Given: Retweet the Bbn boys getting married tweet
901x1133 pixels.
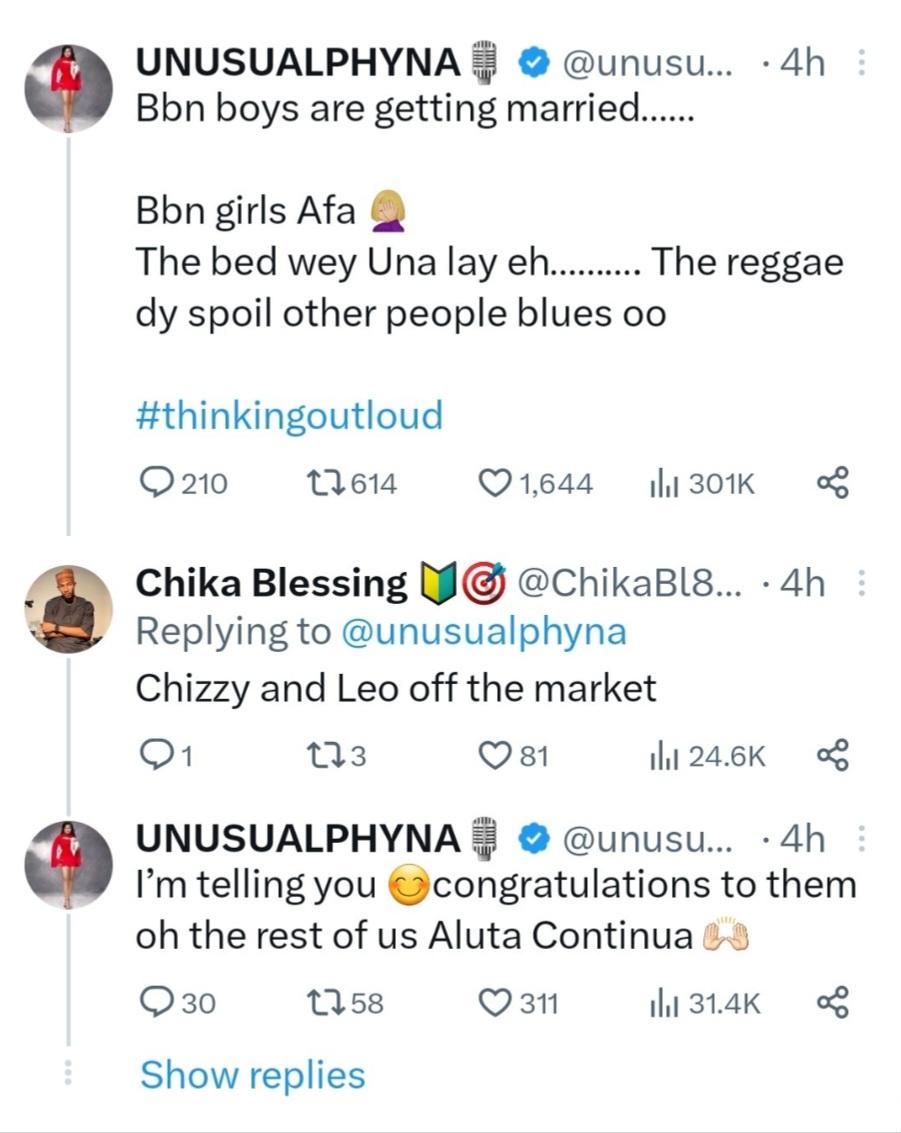Looking at the screenshot, I should coord(324,484).
